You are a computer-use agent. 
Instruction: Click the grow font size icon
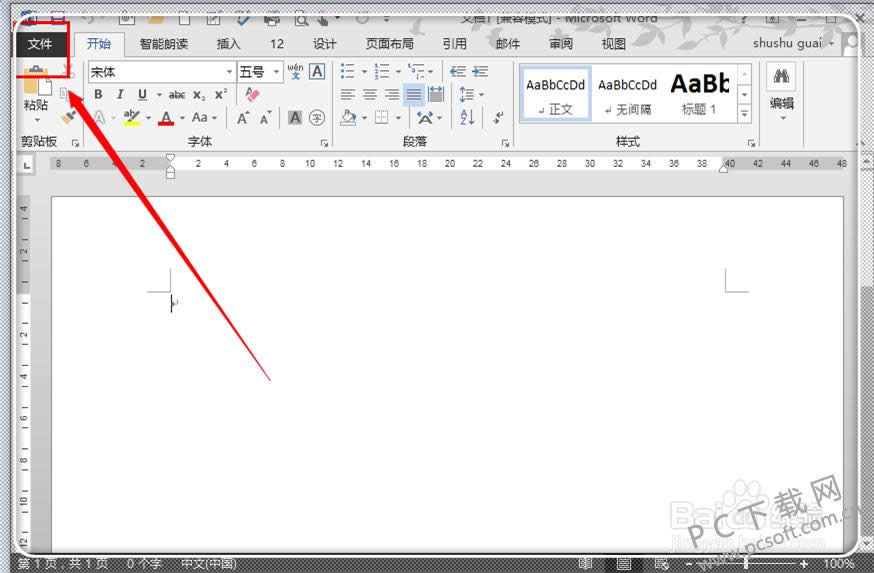(243, 118)
